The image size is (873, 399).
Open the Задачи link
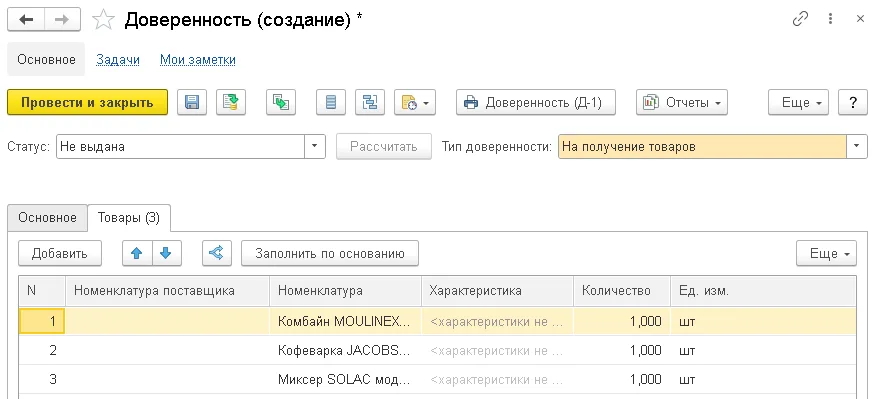[x=117, y=60]
